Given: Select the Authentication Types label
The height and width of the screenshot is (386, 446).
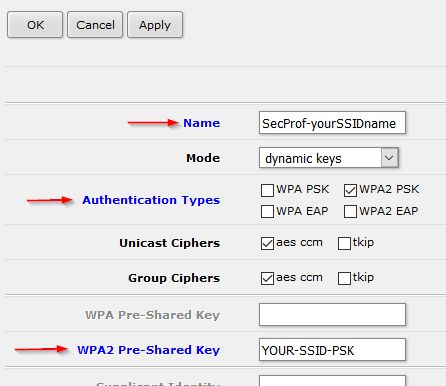Looking at the screenshot, I should coord(151,200).
